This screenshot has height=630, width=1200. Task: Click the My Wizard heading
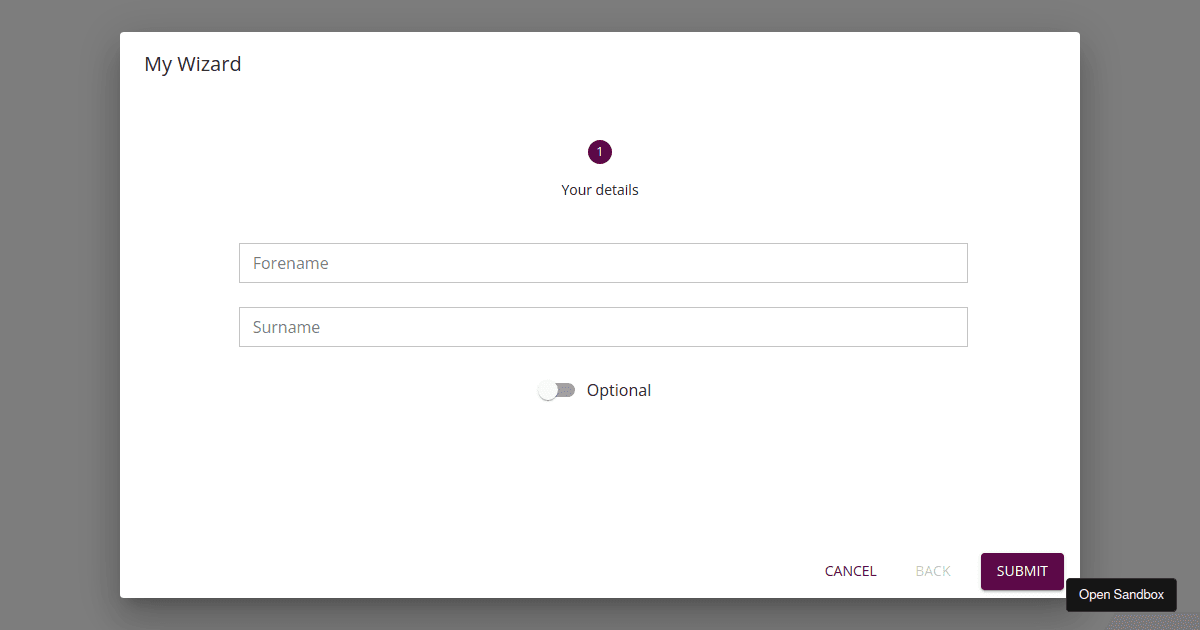click(192, 63)
